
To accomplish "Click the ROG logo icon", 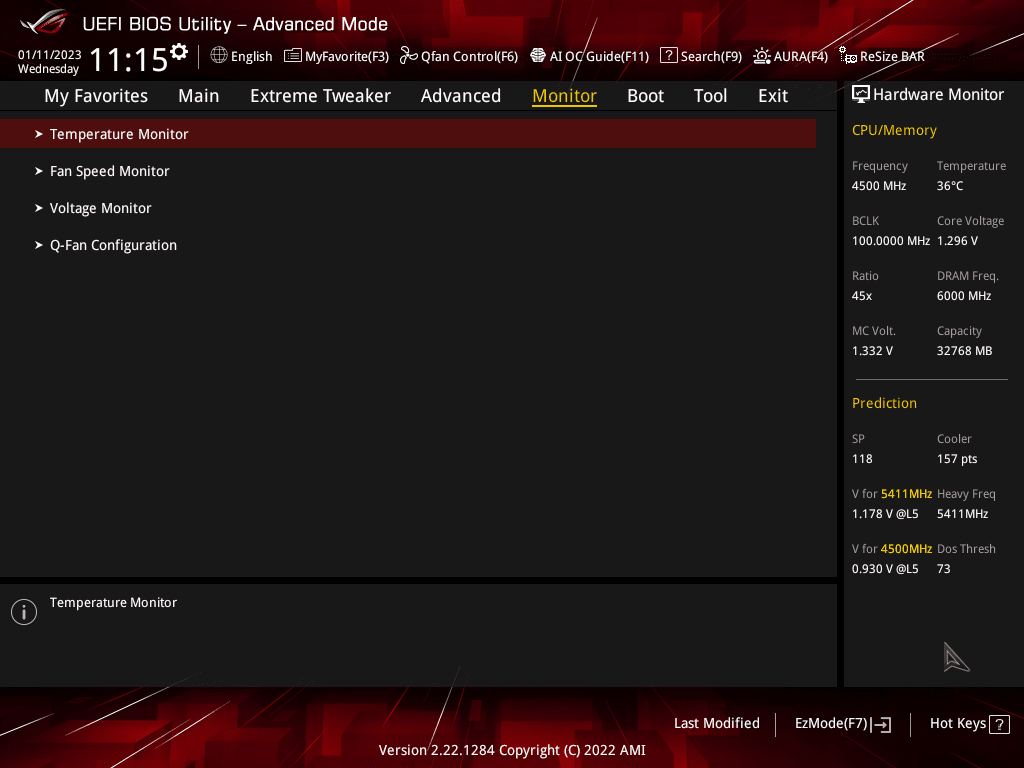I will (43, 22).
